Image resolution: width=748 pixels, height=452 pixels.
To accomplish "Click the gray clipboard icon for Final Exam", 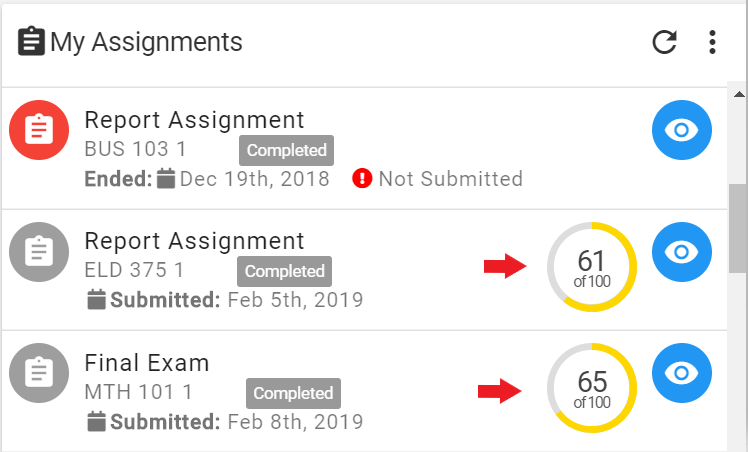I will coord(39,373).
